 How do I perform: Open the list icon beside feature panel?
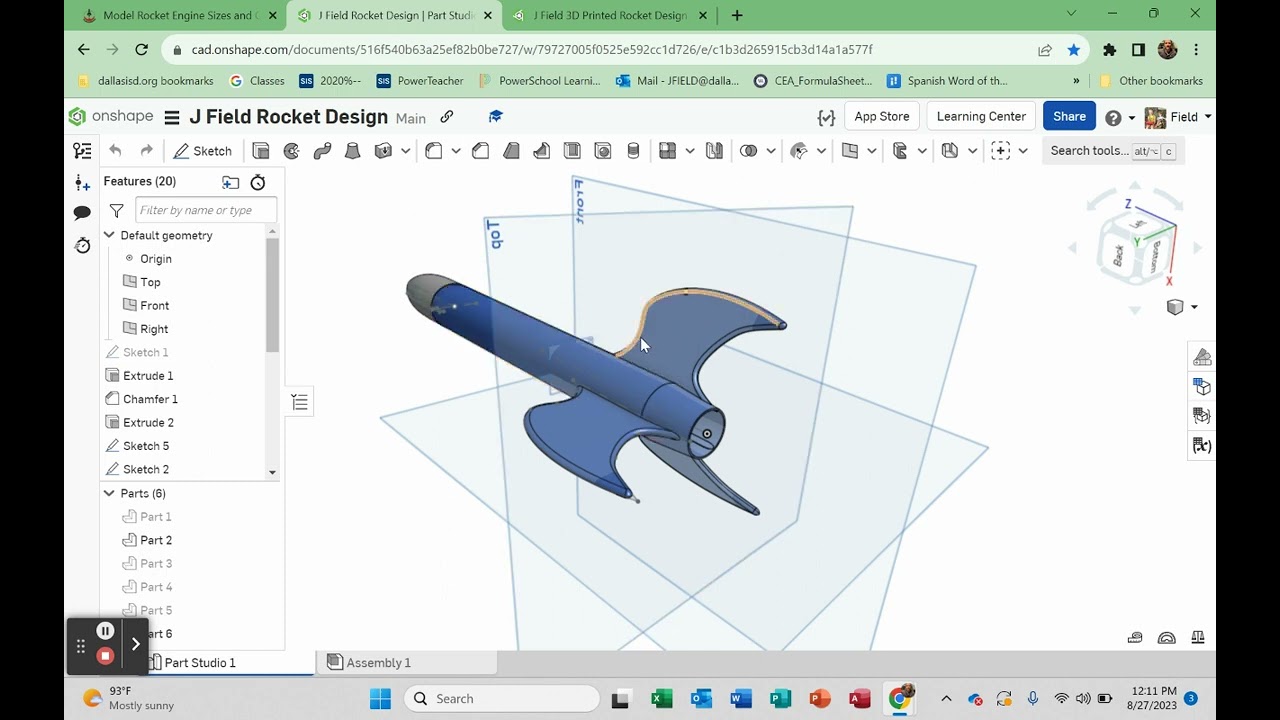299,402
